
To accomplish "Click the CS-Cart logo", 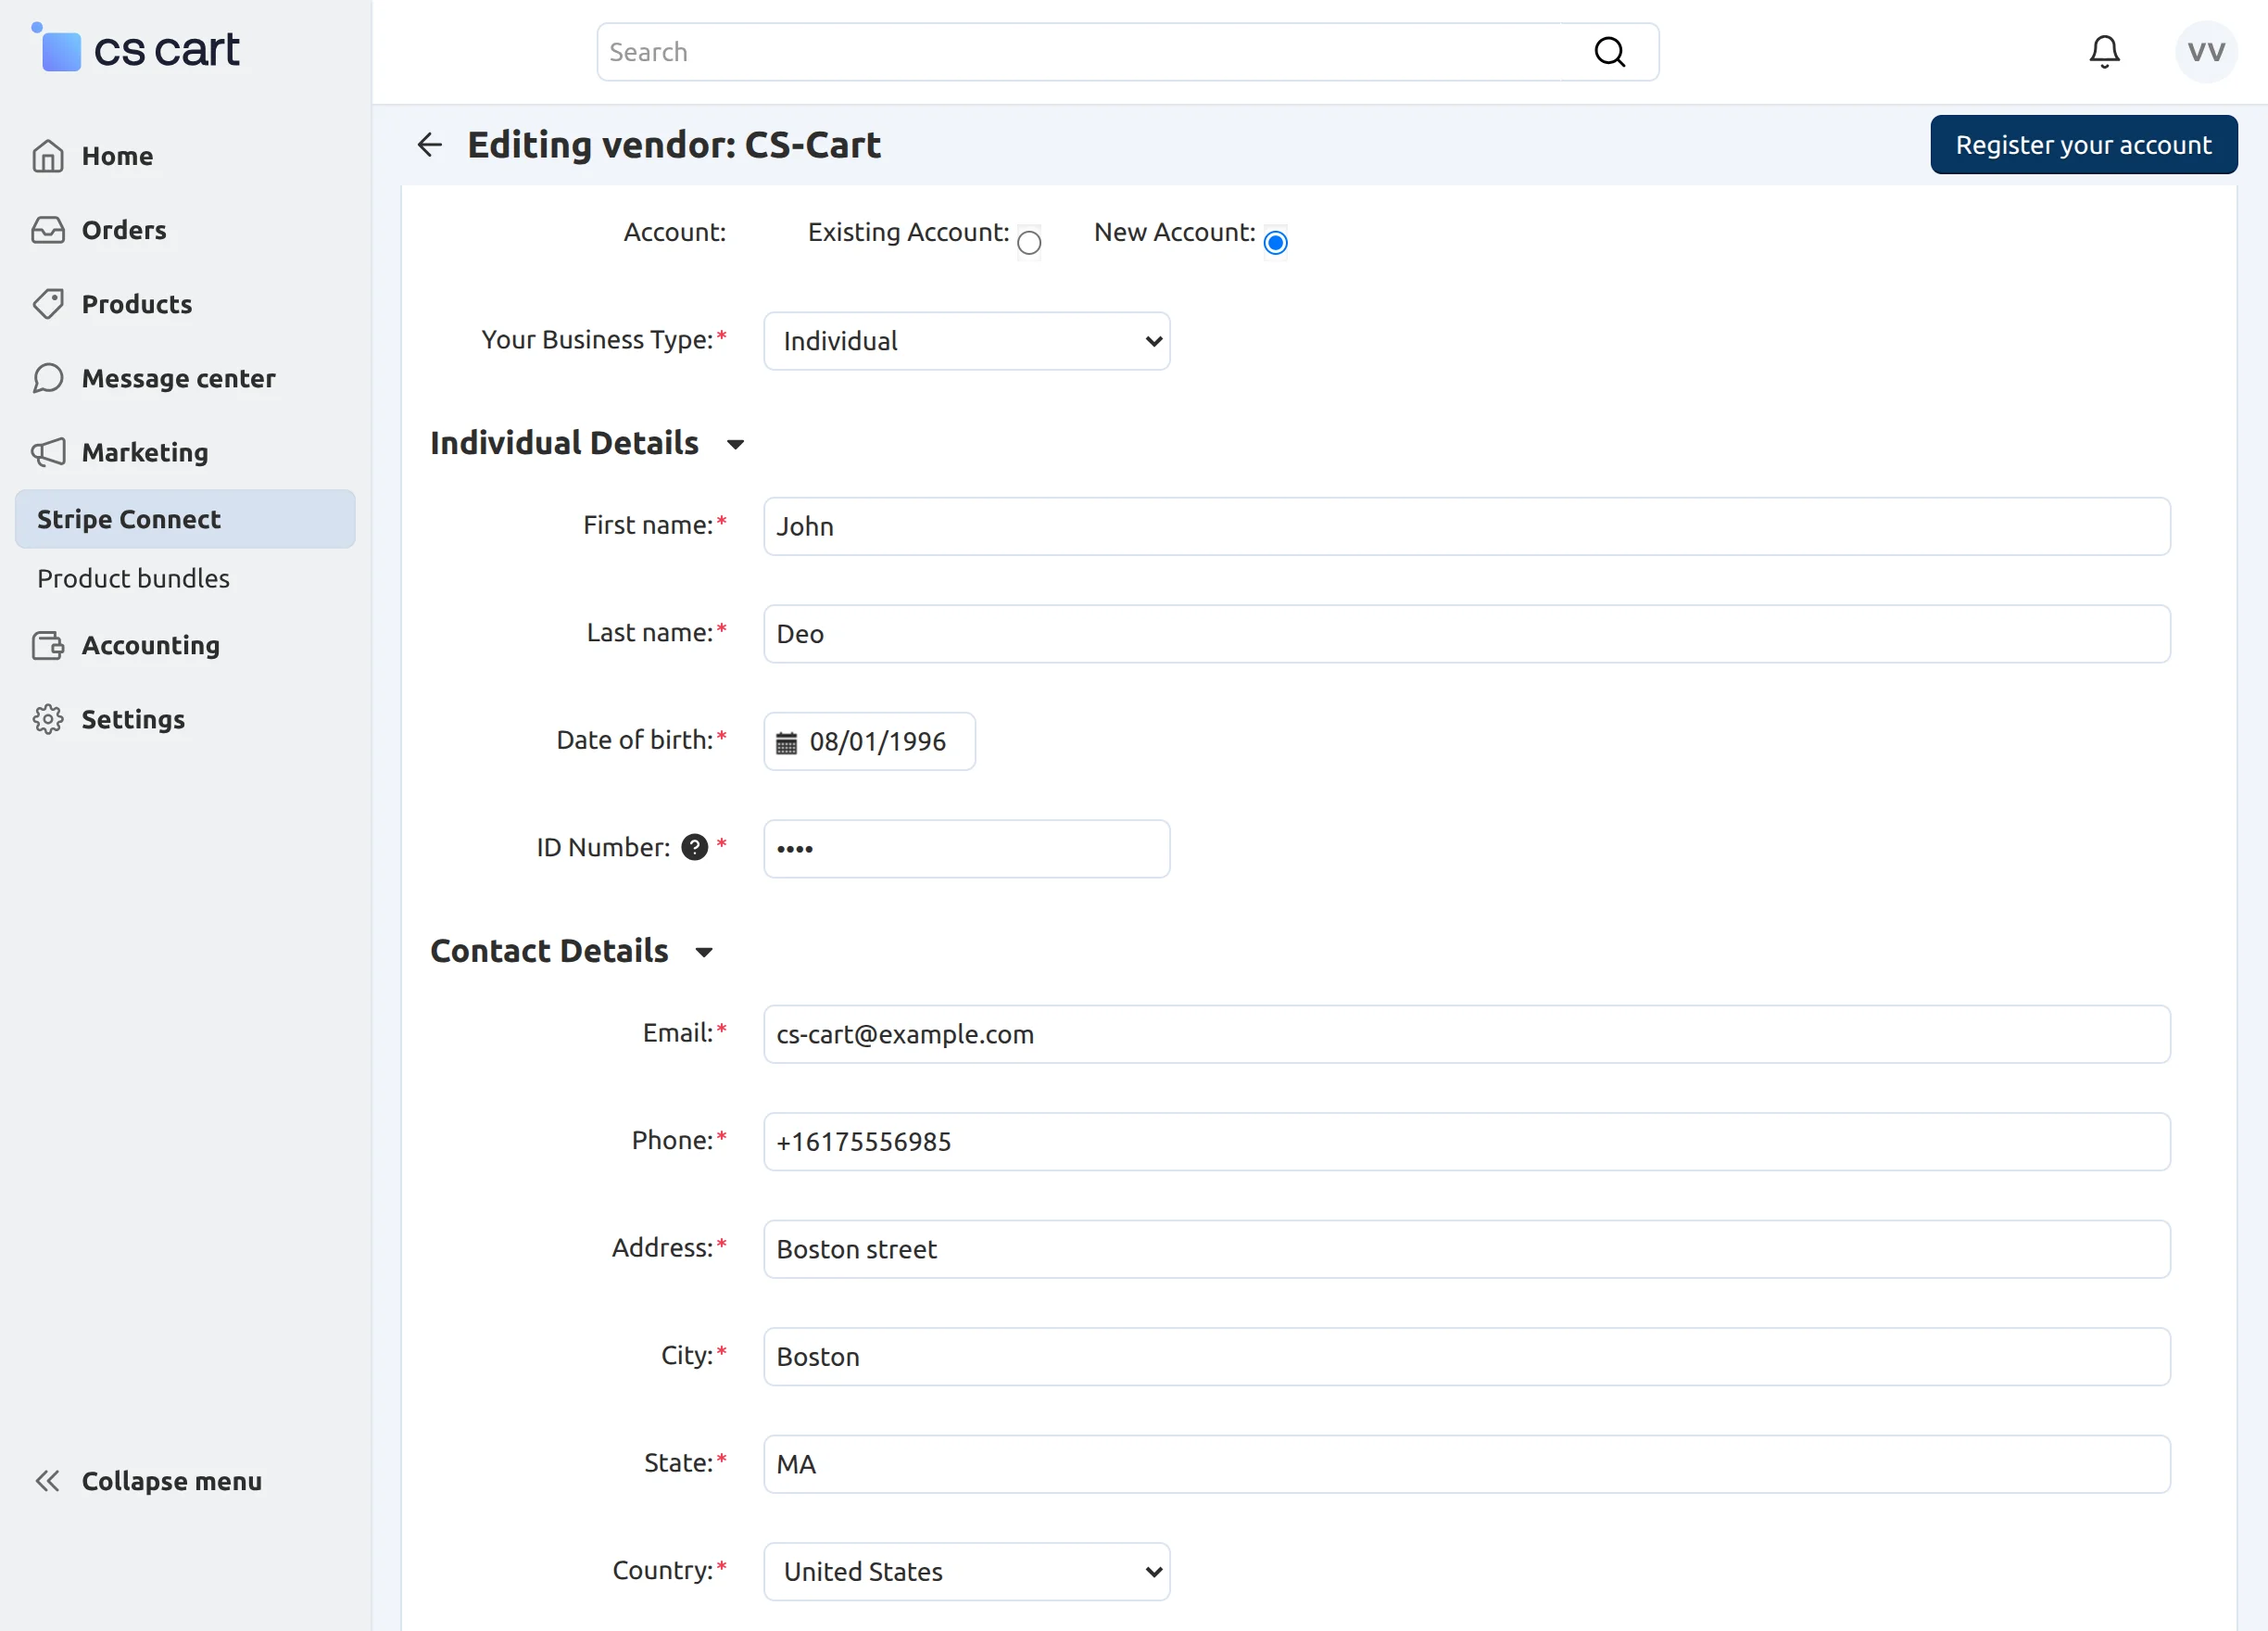I will pyautogui.click(x=136, y=48).
